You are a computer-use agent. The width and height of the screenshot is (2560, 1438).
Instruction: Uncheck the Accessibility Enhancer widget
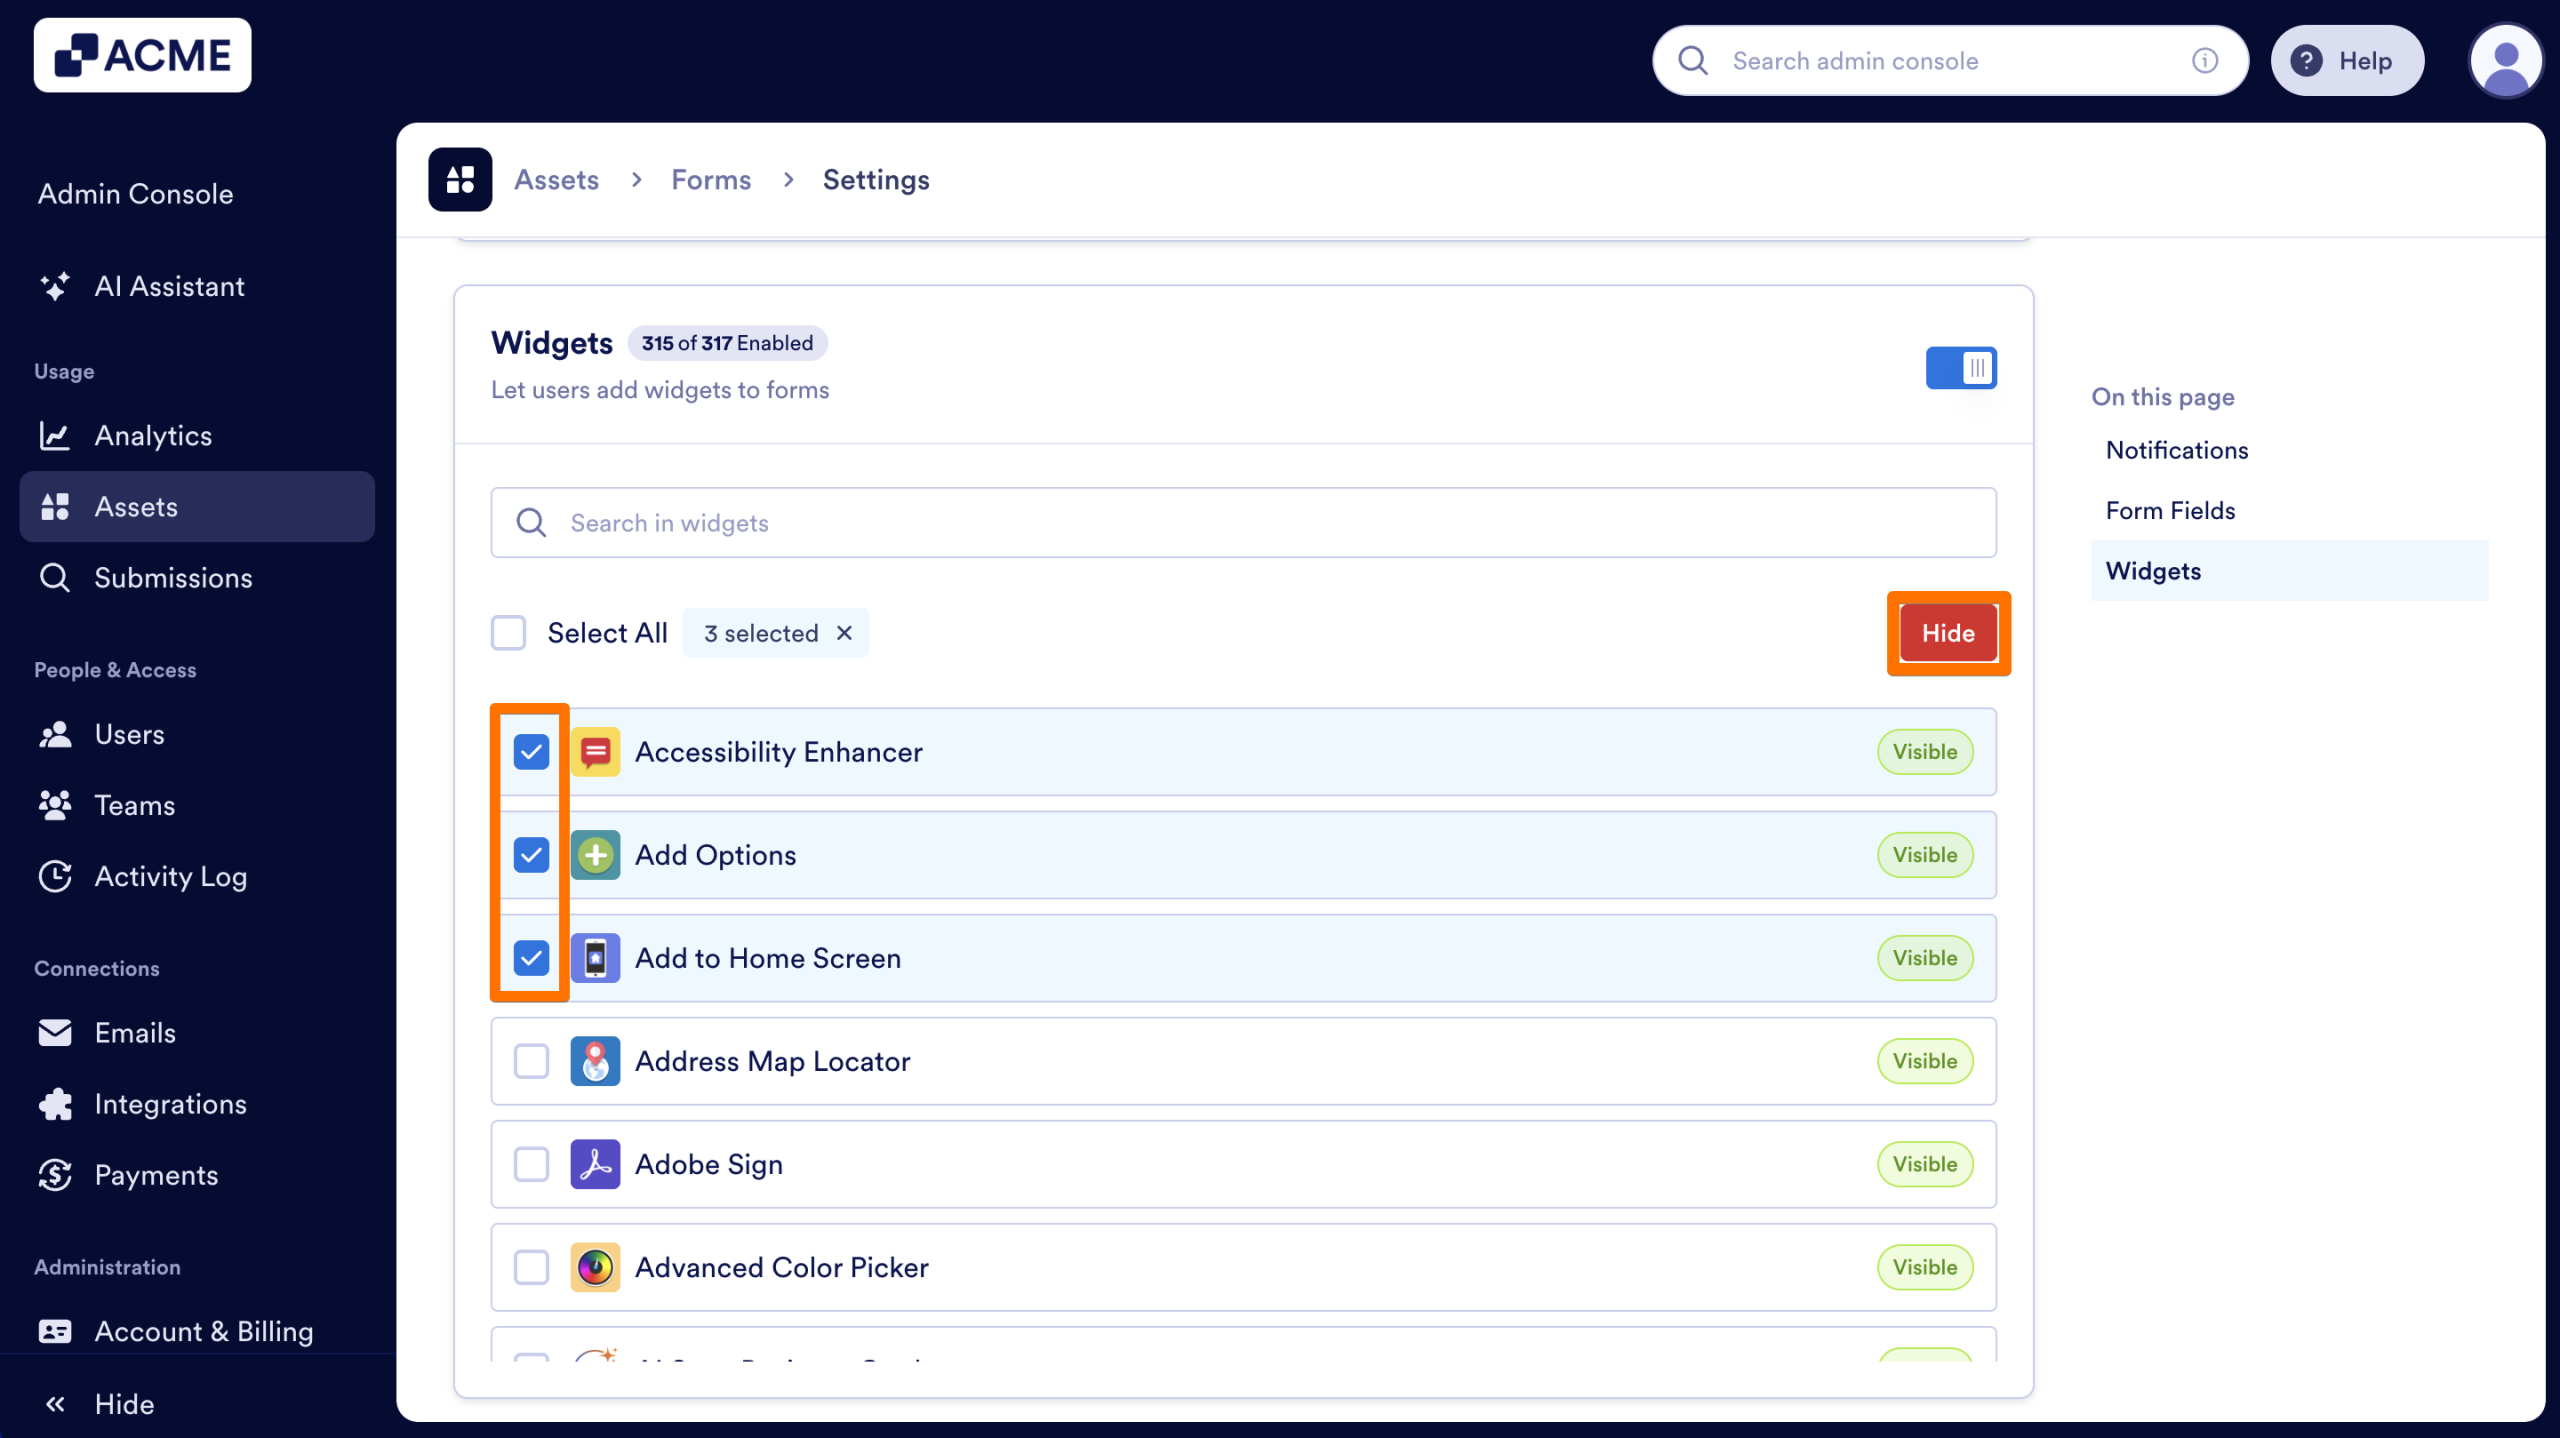[x=531, y=751]
